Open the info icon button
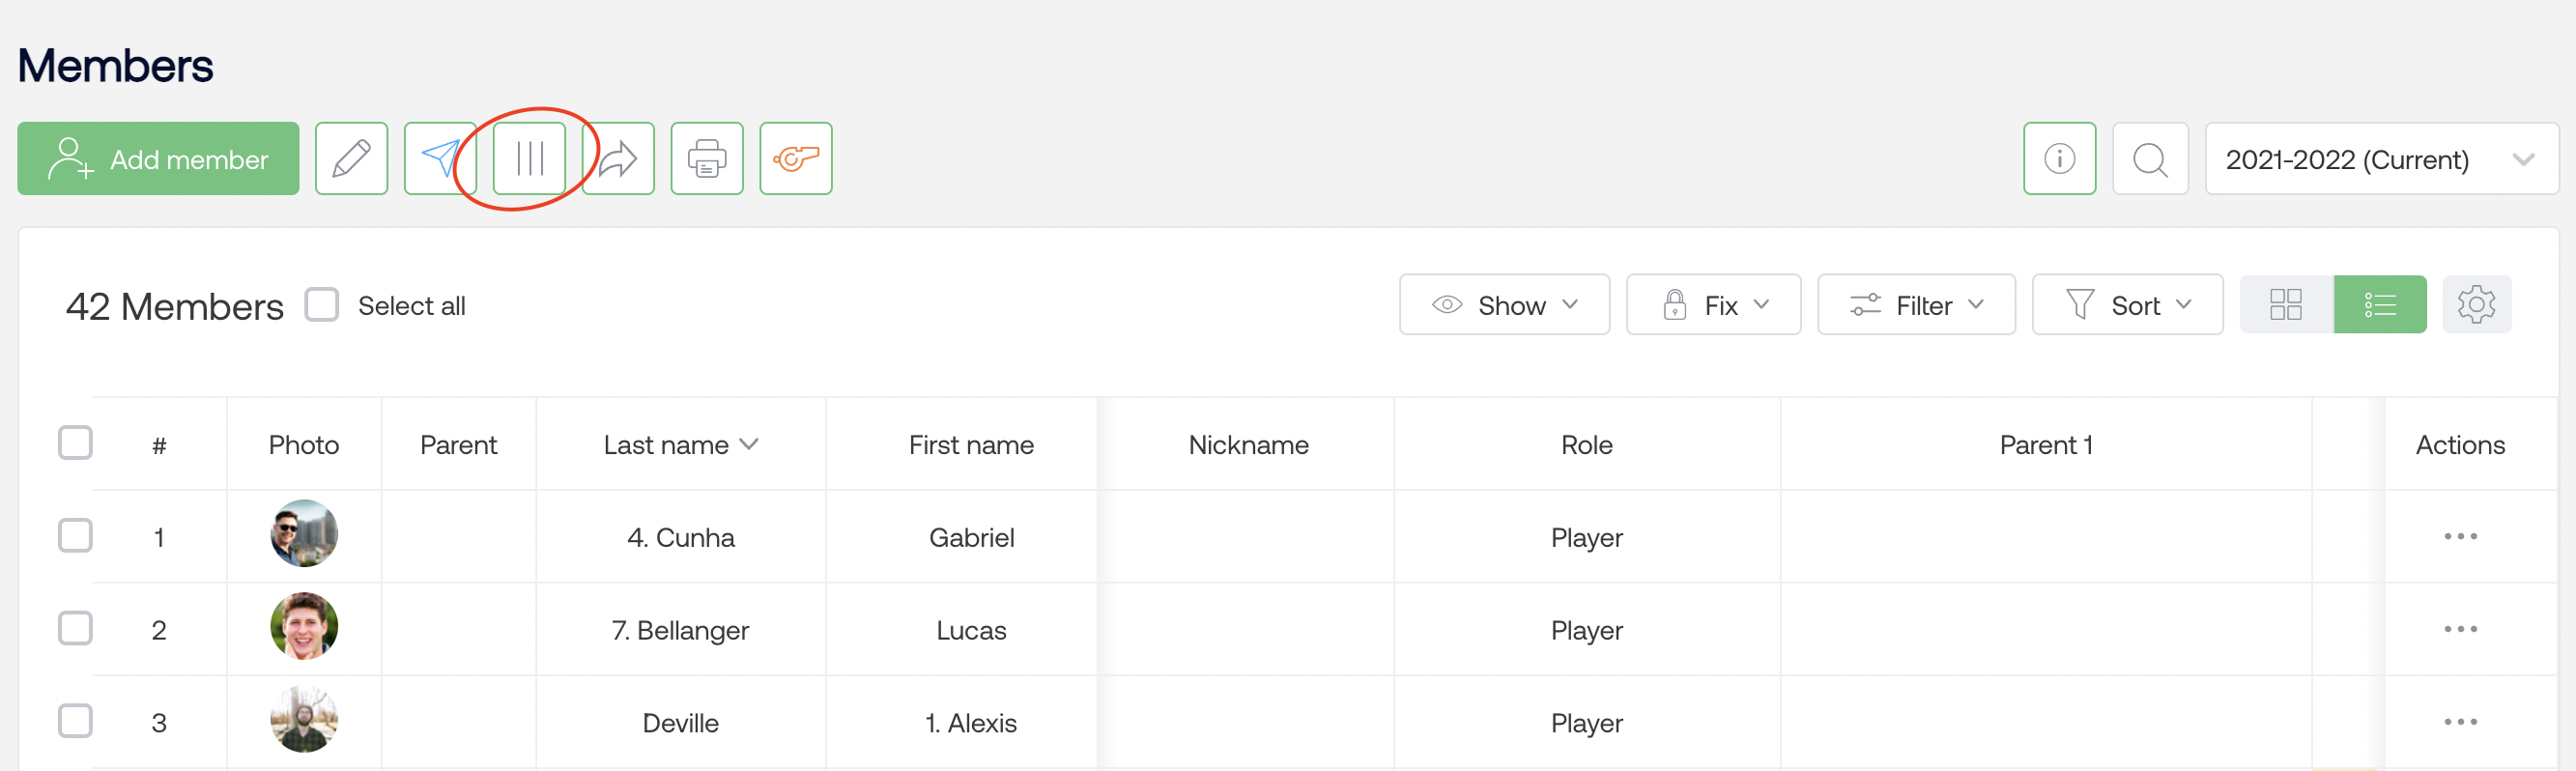This screenshot has height=771, width=2576. (2059, 158)
